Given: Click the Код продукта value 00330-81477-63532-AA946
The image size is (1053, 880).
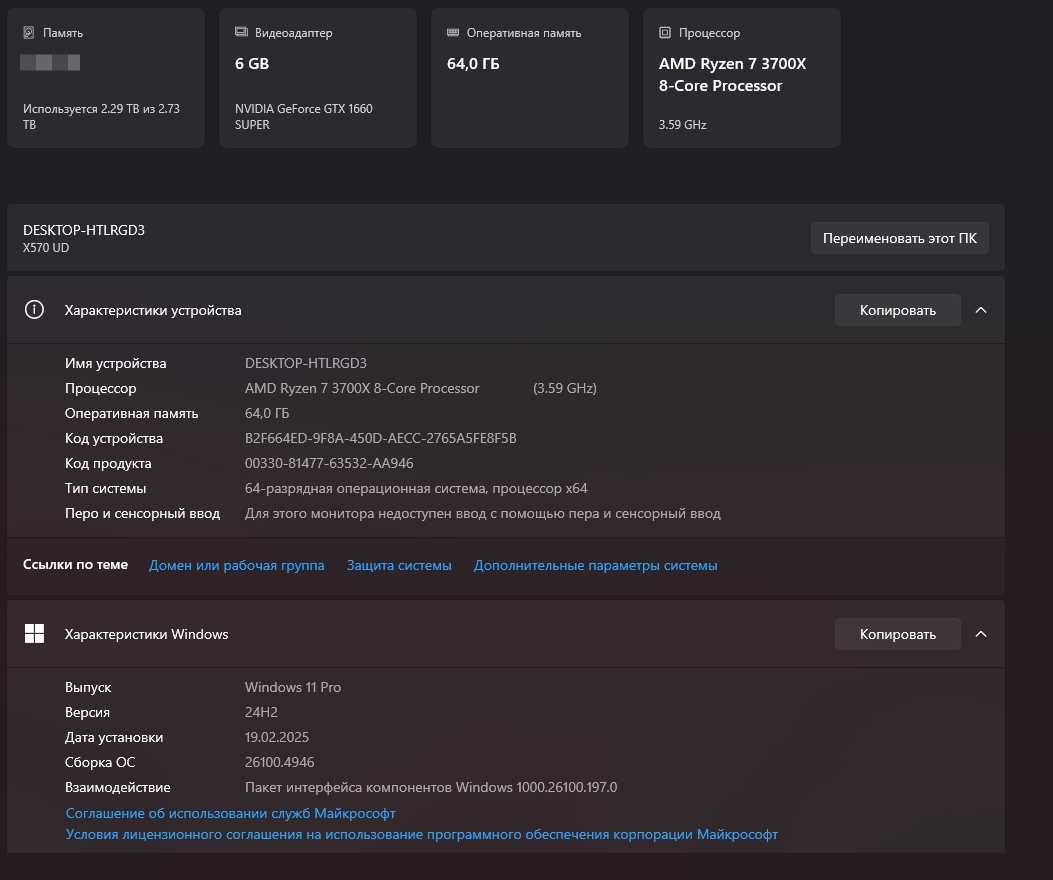Looking at the screenshot, I should click(329, 463).
